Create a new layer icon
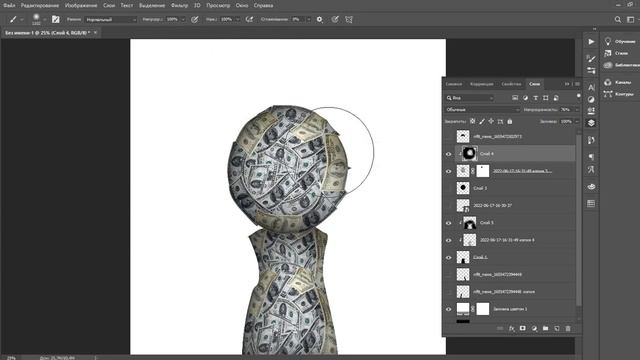 click(557, 328)
